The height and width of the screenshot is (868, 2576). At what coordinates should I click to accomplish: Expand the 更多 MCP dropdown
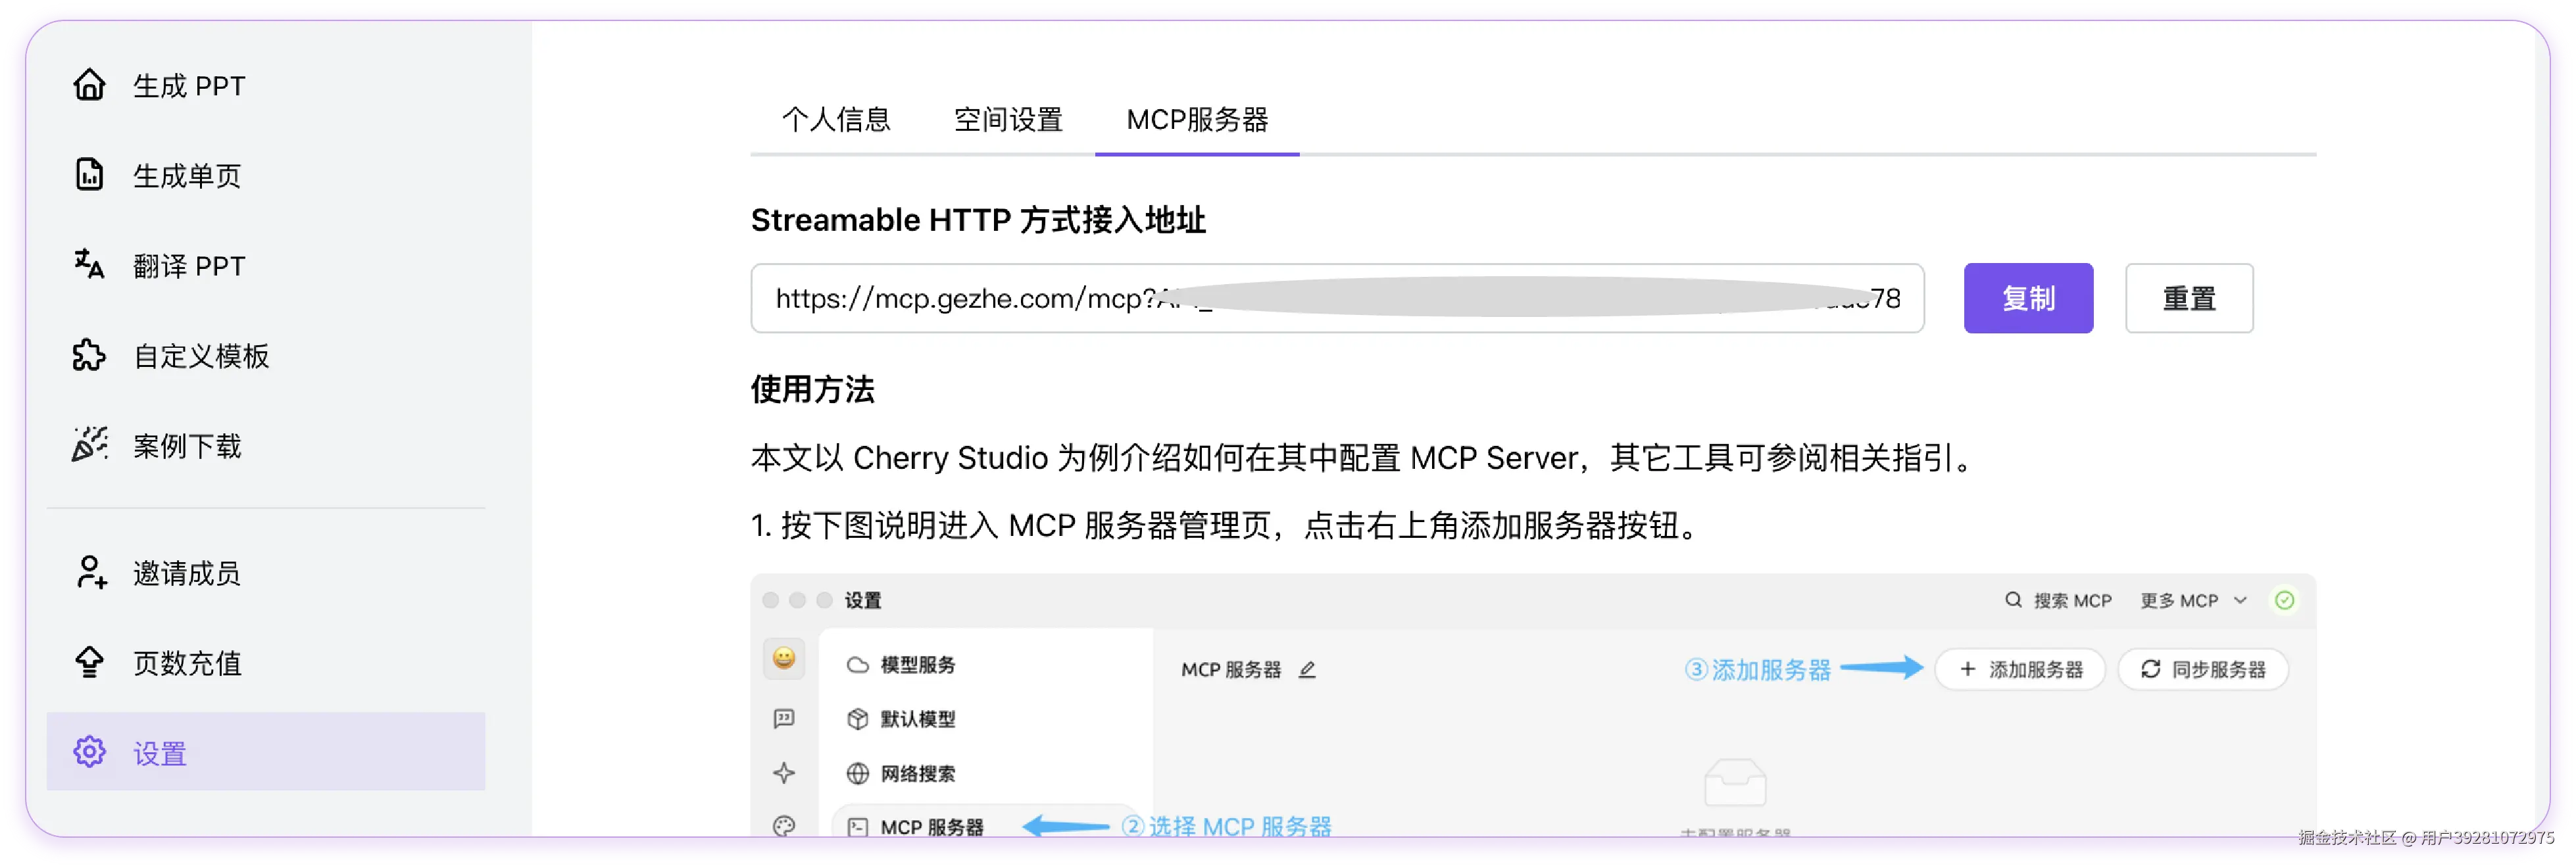(x=2193, y=600)
